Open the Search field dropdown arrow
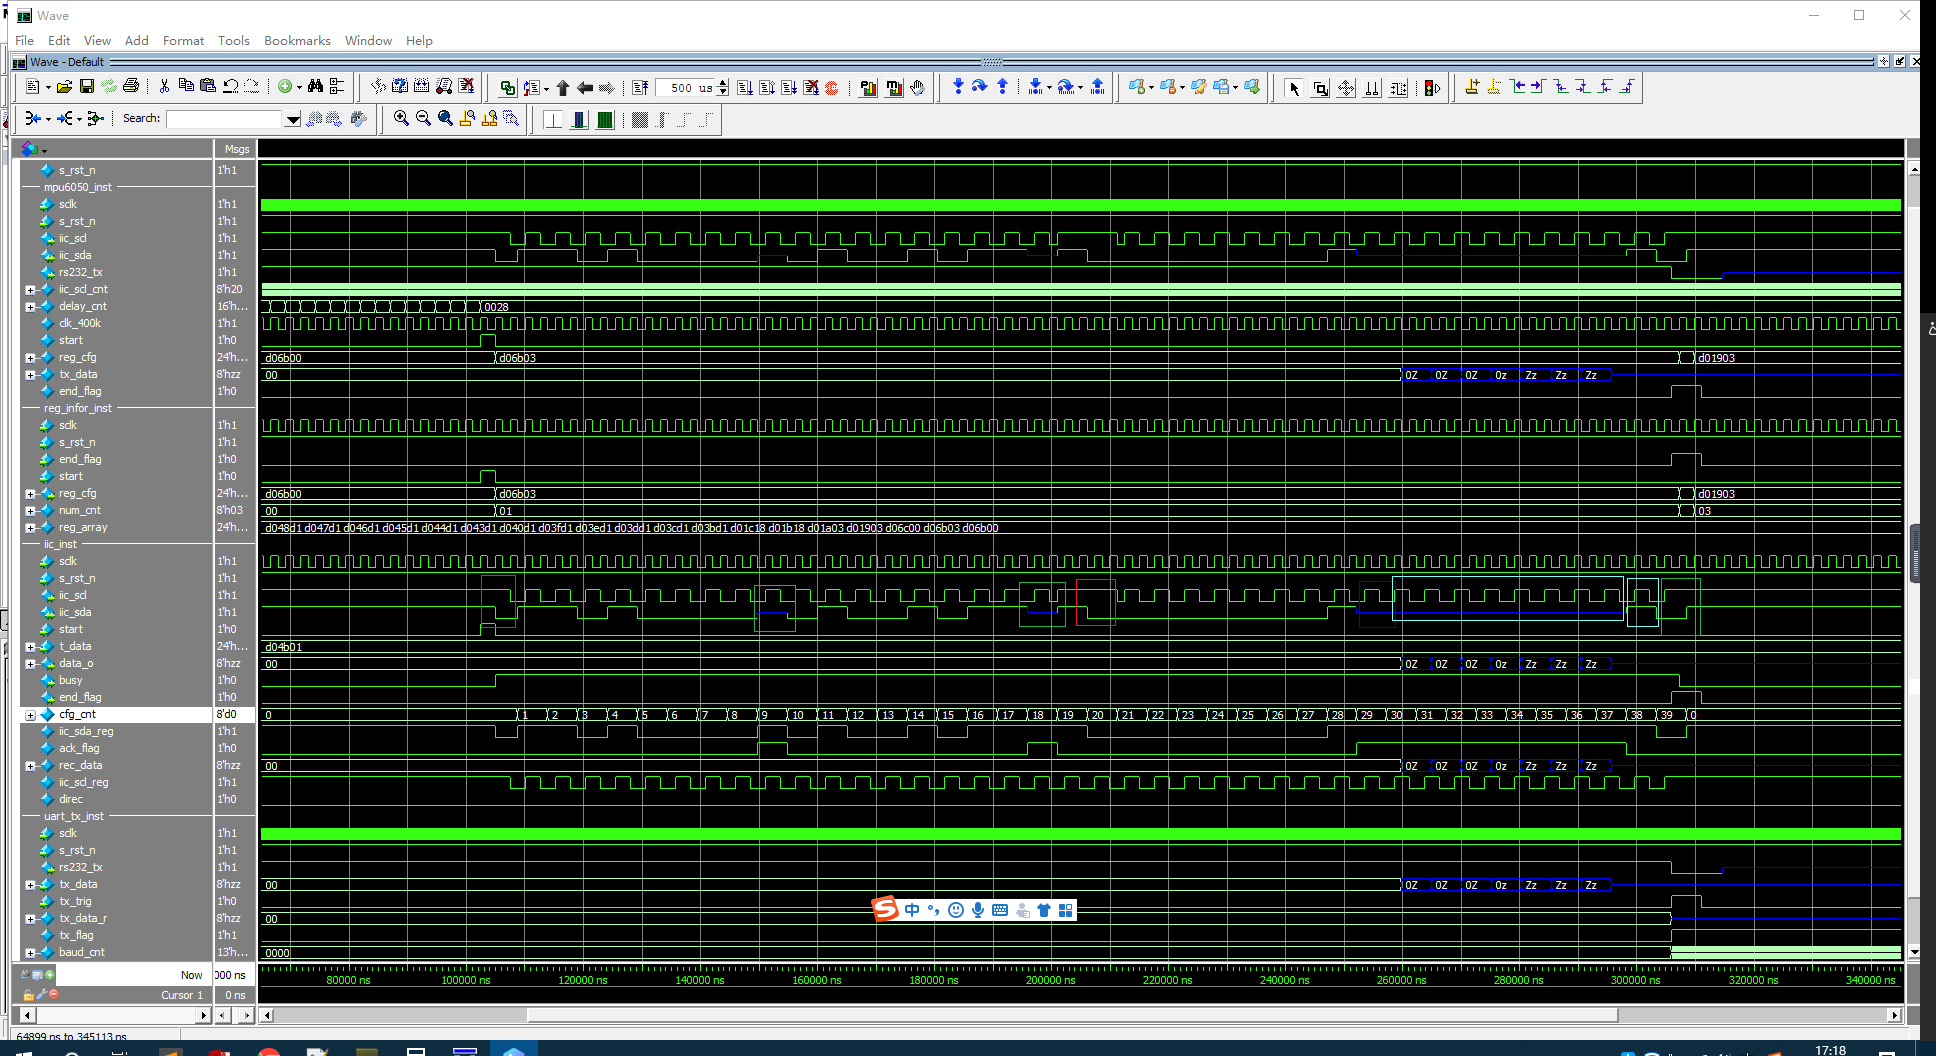The image size is (1936, 1056). pyautogui.click(x=292, y=119)
